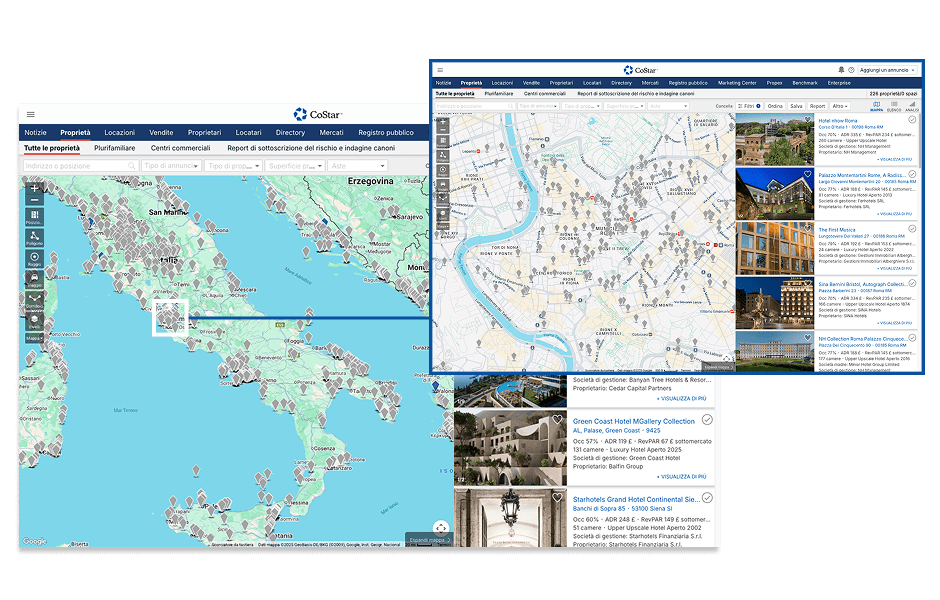Open the help question mark icon

pyautogui.click(x=852, y=70)
